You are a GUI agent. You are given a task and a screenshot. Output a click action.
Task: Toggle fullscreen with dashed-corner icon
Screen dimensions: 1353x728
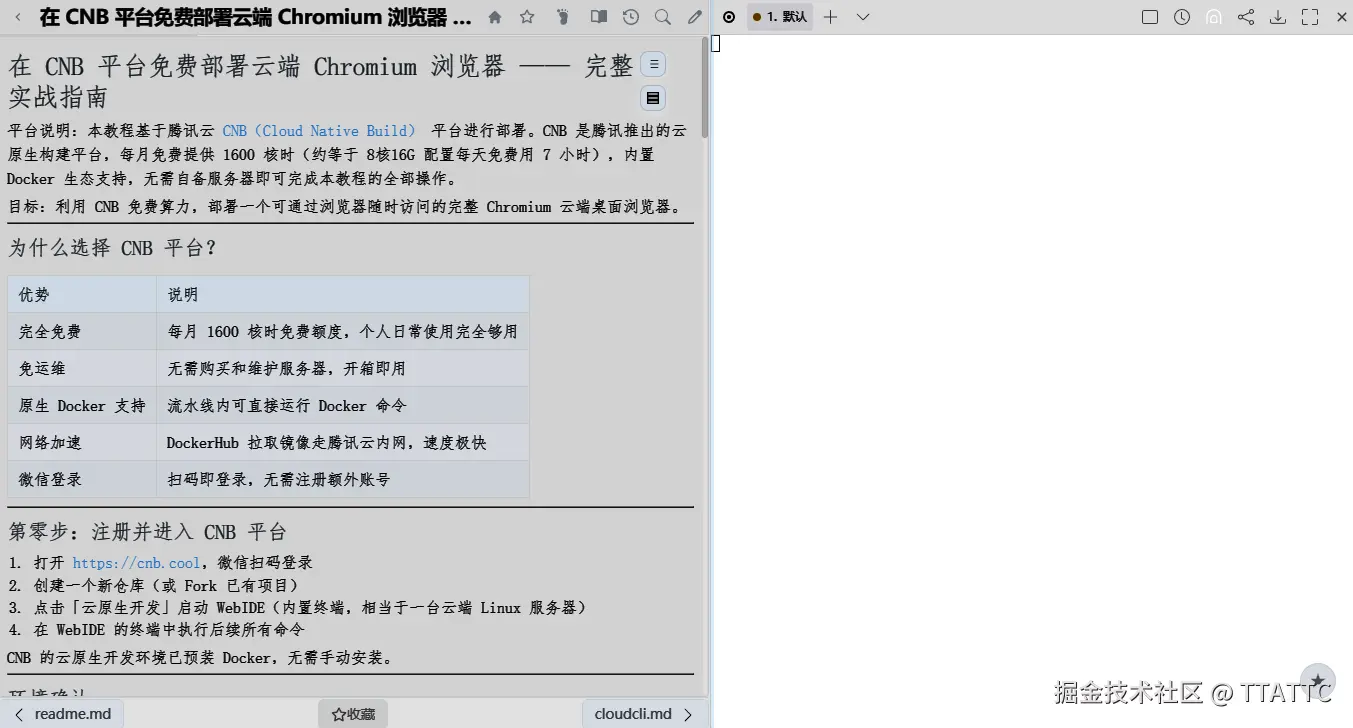click(1310, 17)
